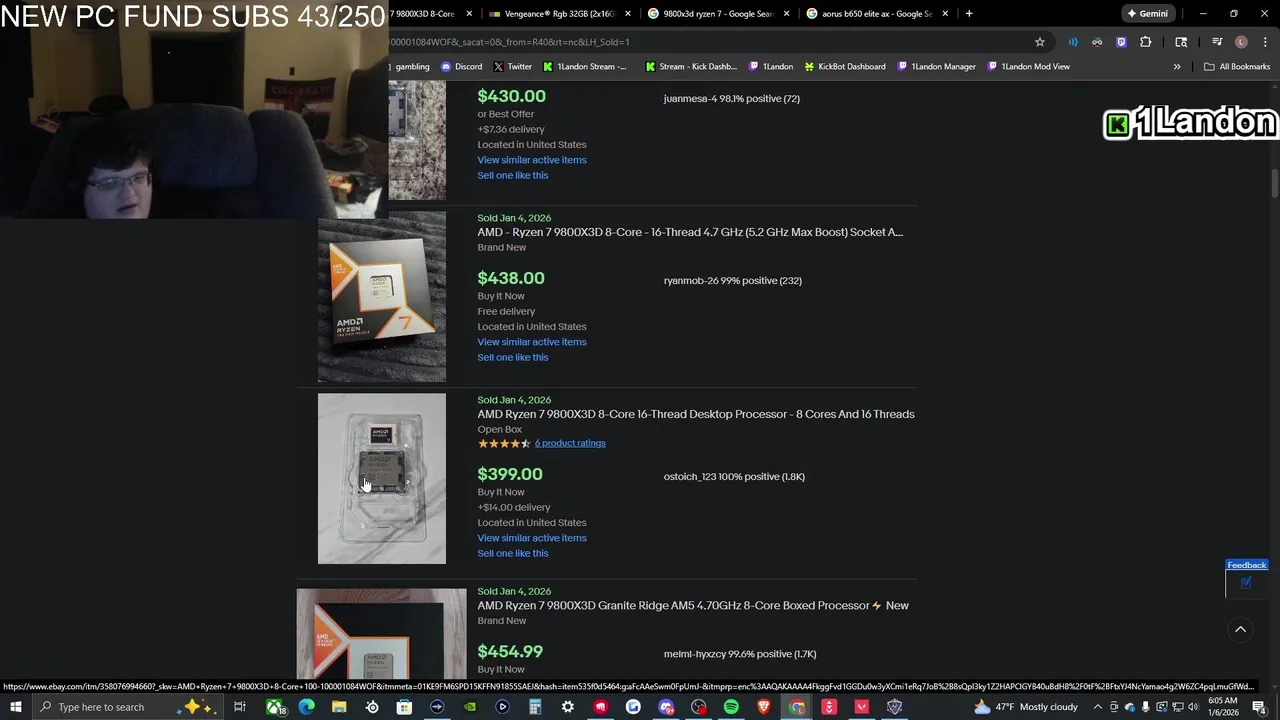Open the All Bookmarks folder

tap(1237, 66)
